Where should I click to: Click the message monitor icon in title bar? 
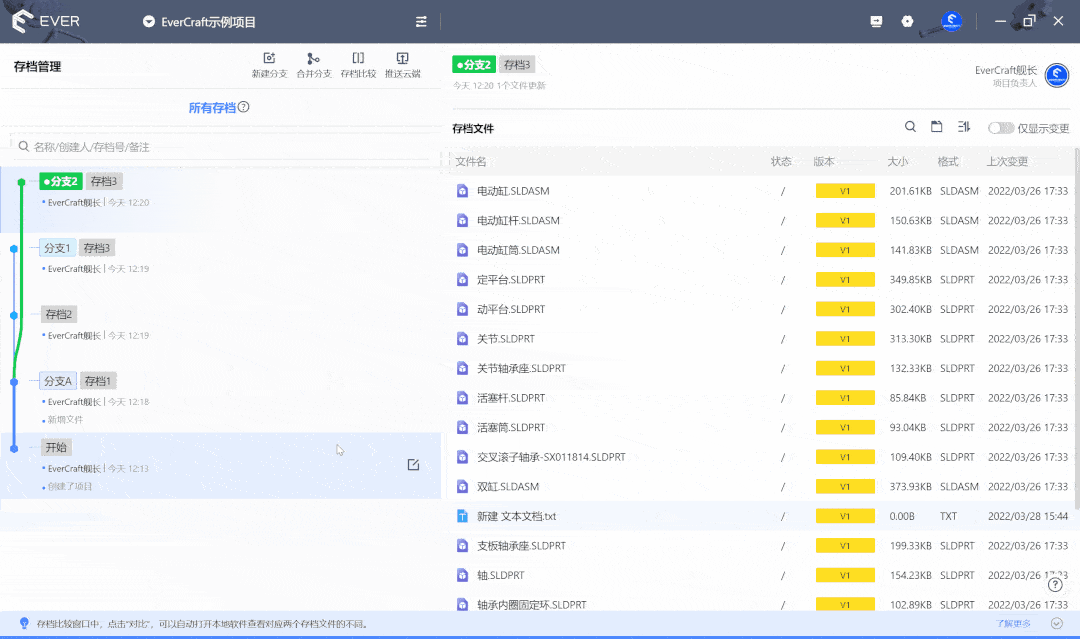(x=876, y=21)
